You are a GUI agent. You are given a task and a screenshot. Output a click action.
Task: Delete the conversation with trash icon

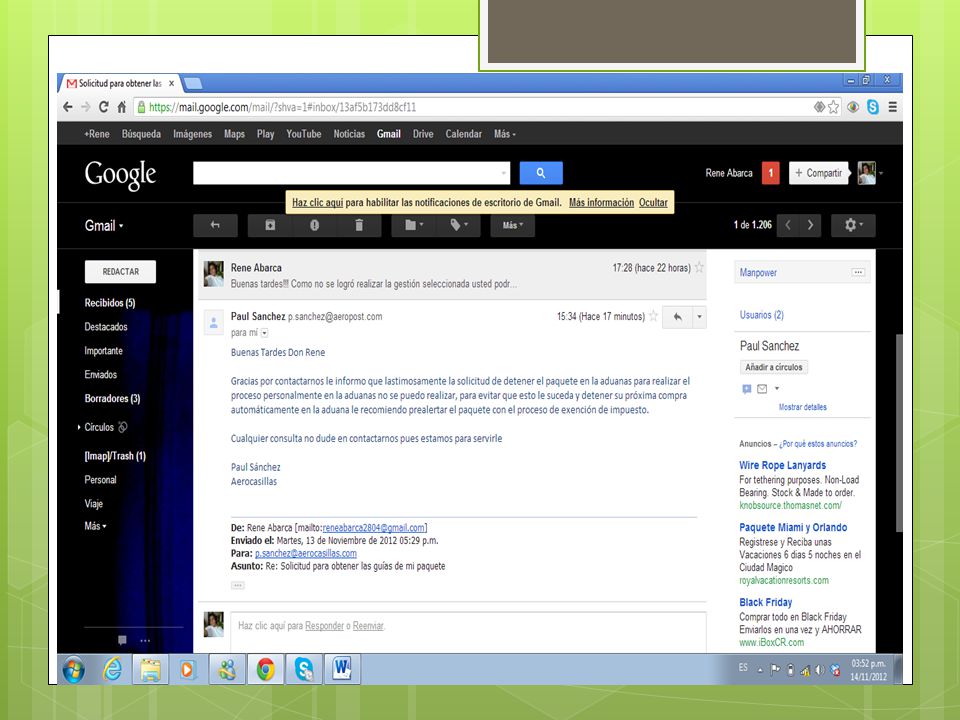(x=359, y=225)
